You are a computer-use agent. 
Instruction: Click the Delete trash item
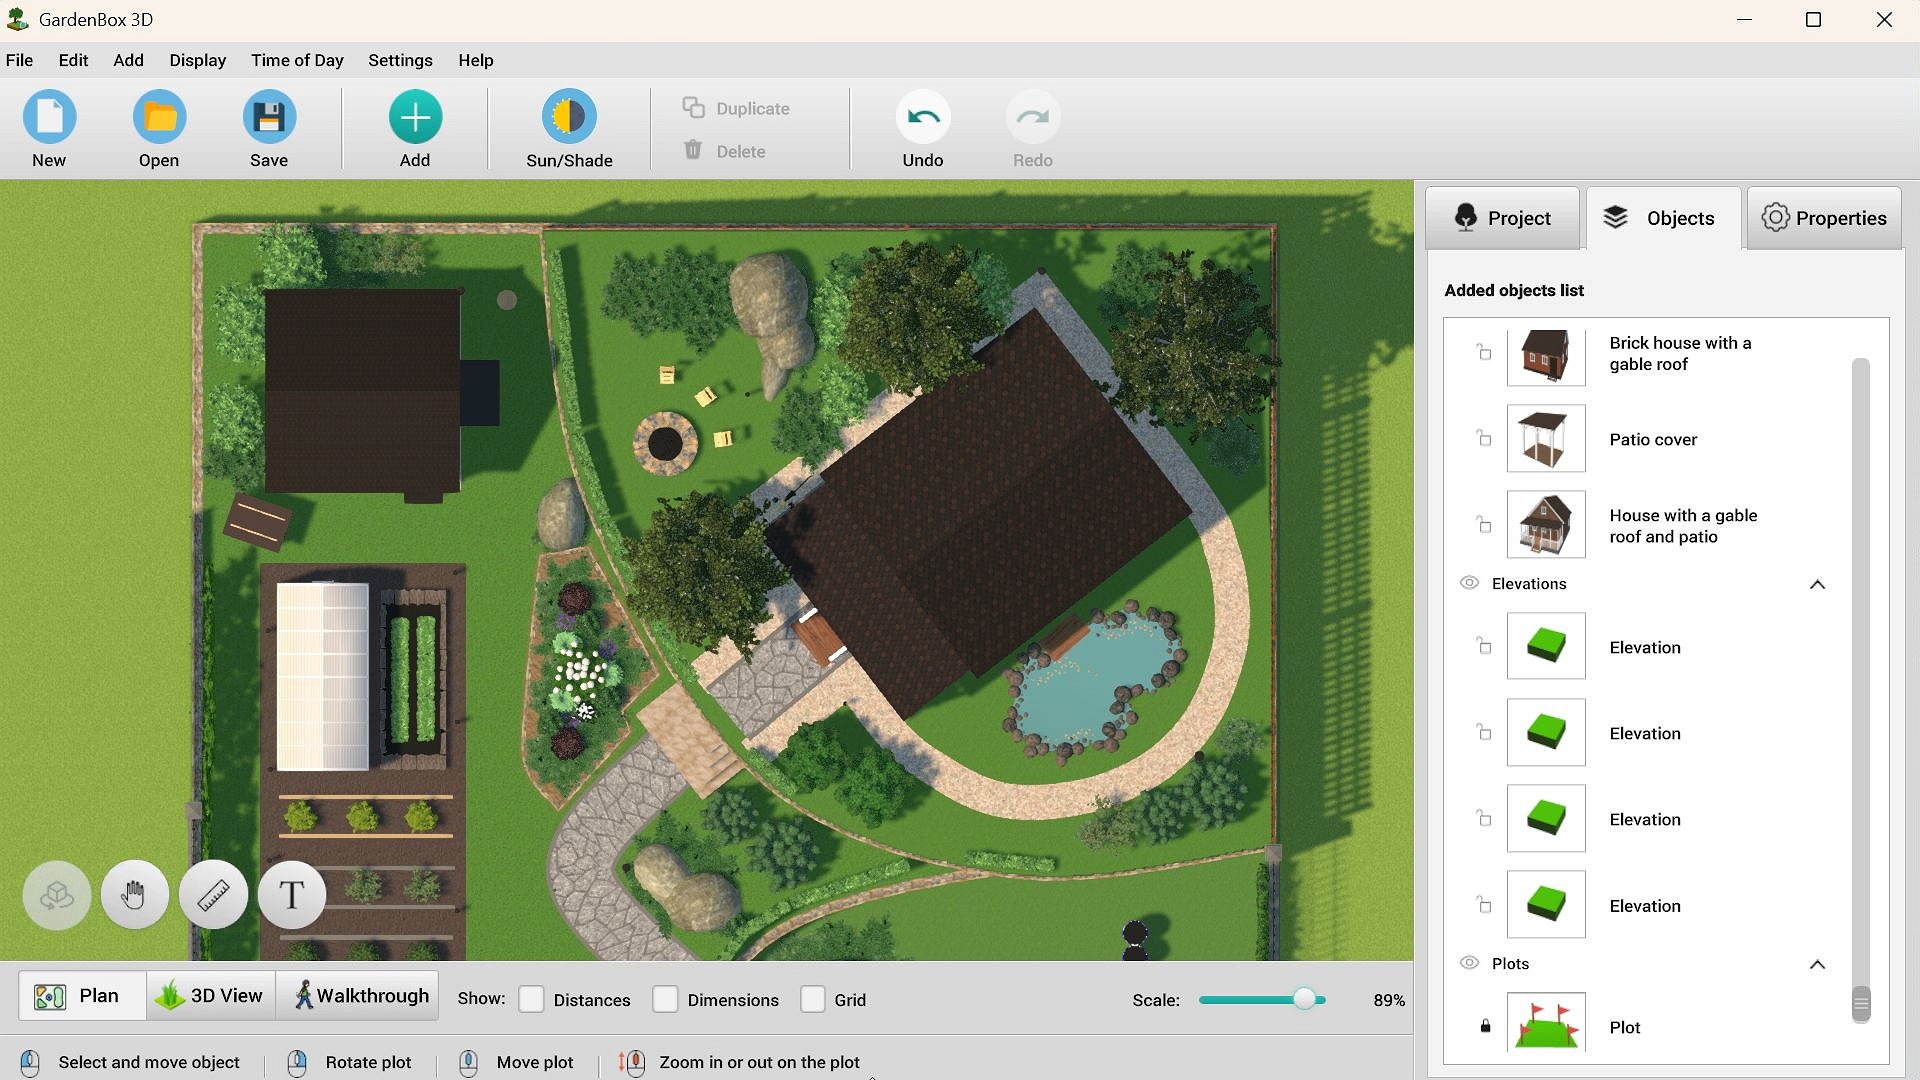pos(724,151)
